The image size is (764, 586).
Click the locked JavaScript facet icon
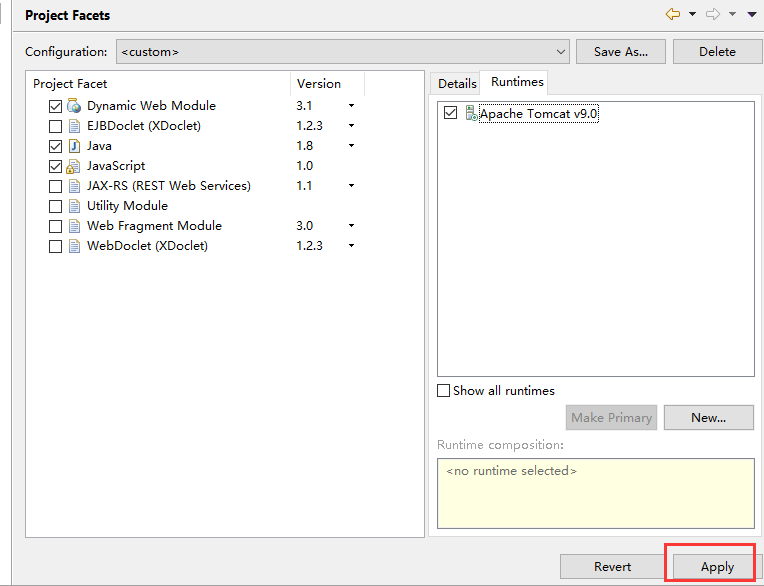coord(73,166)
